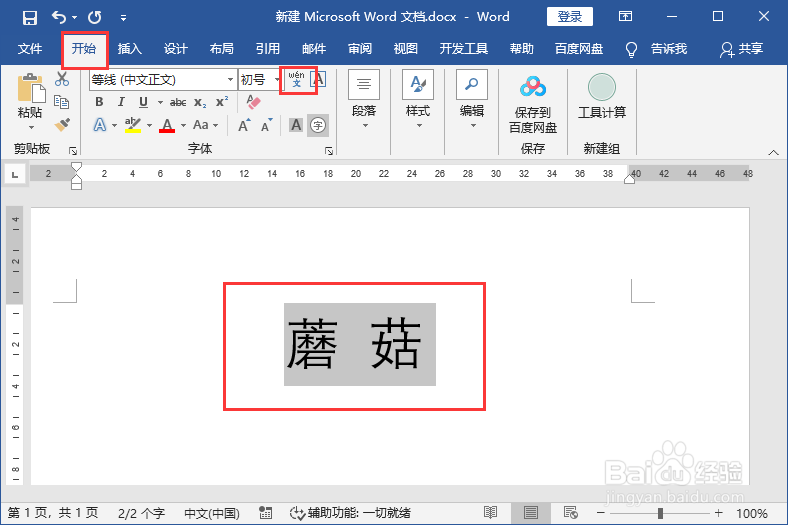
Task: Collapse the ribbon with the up chevron
Action: coord(773,152)
